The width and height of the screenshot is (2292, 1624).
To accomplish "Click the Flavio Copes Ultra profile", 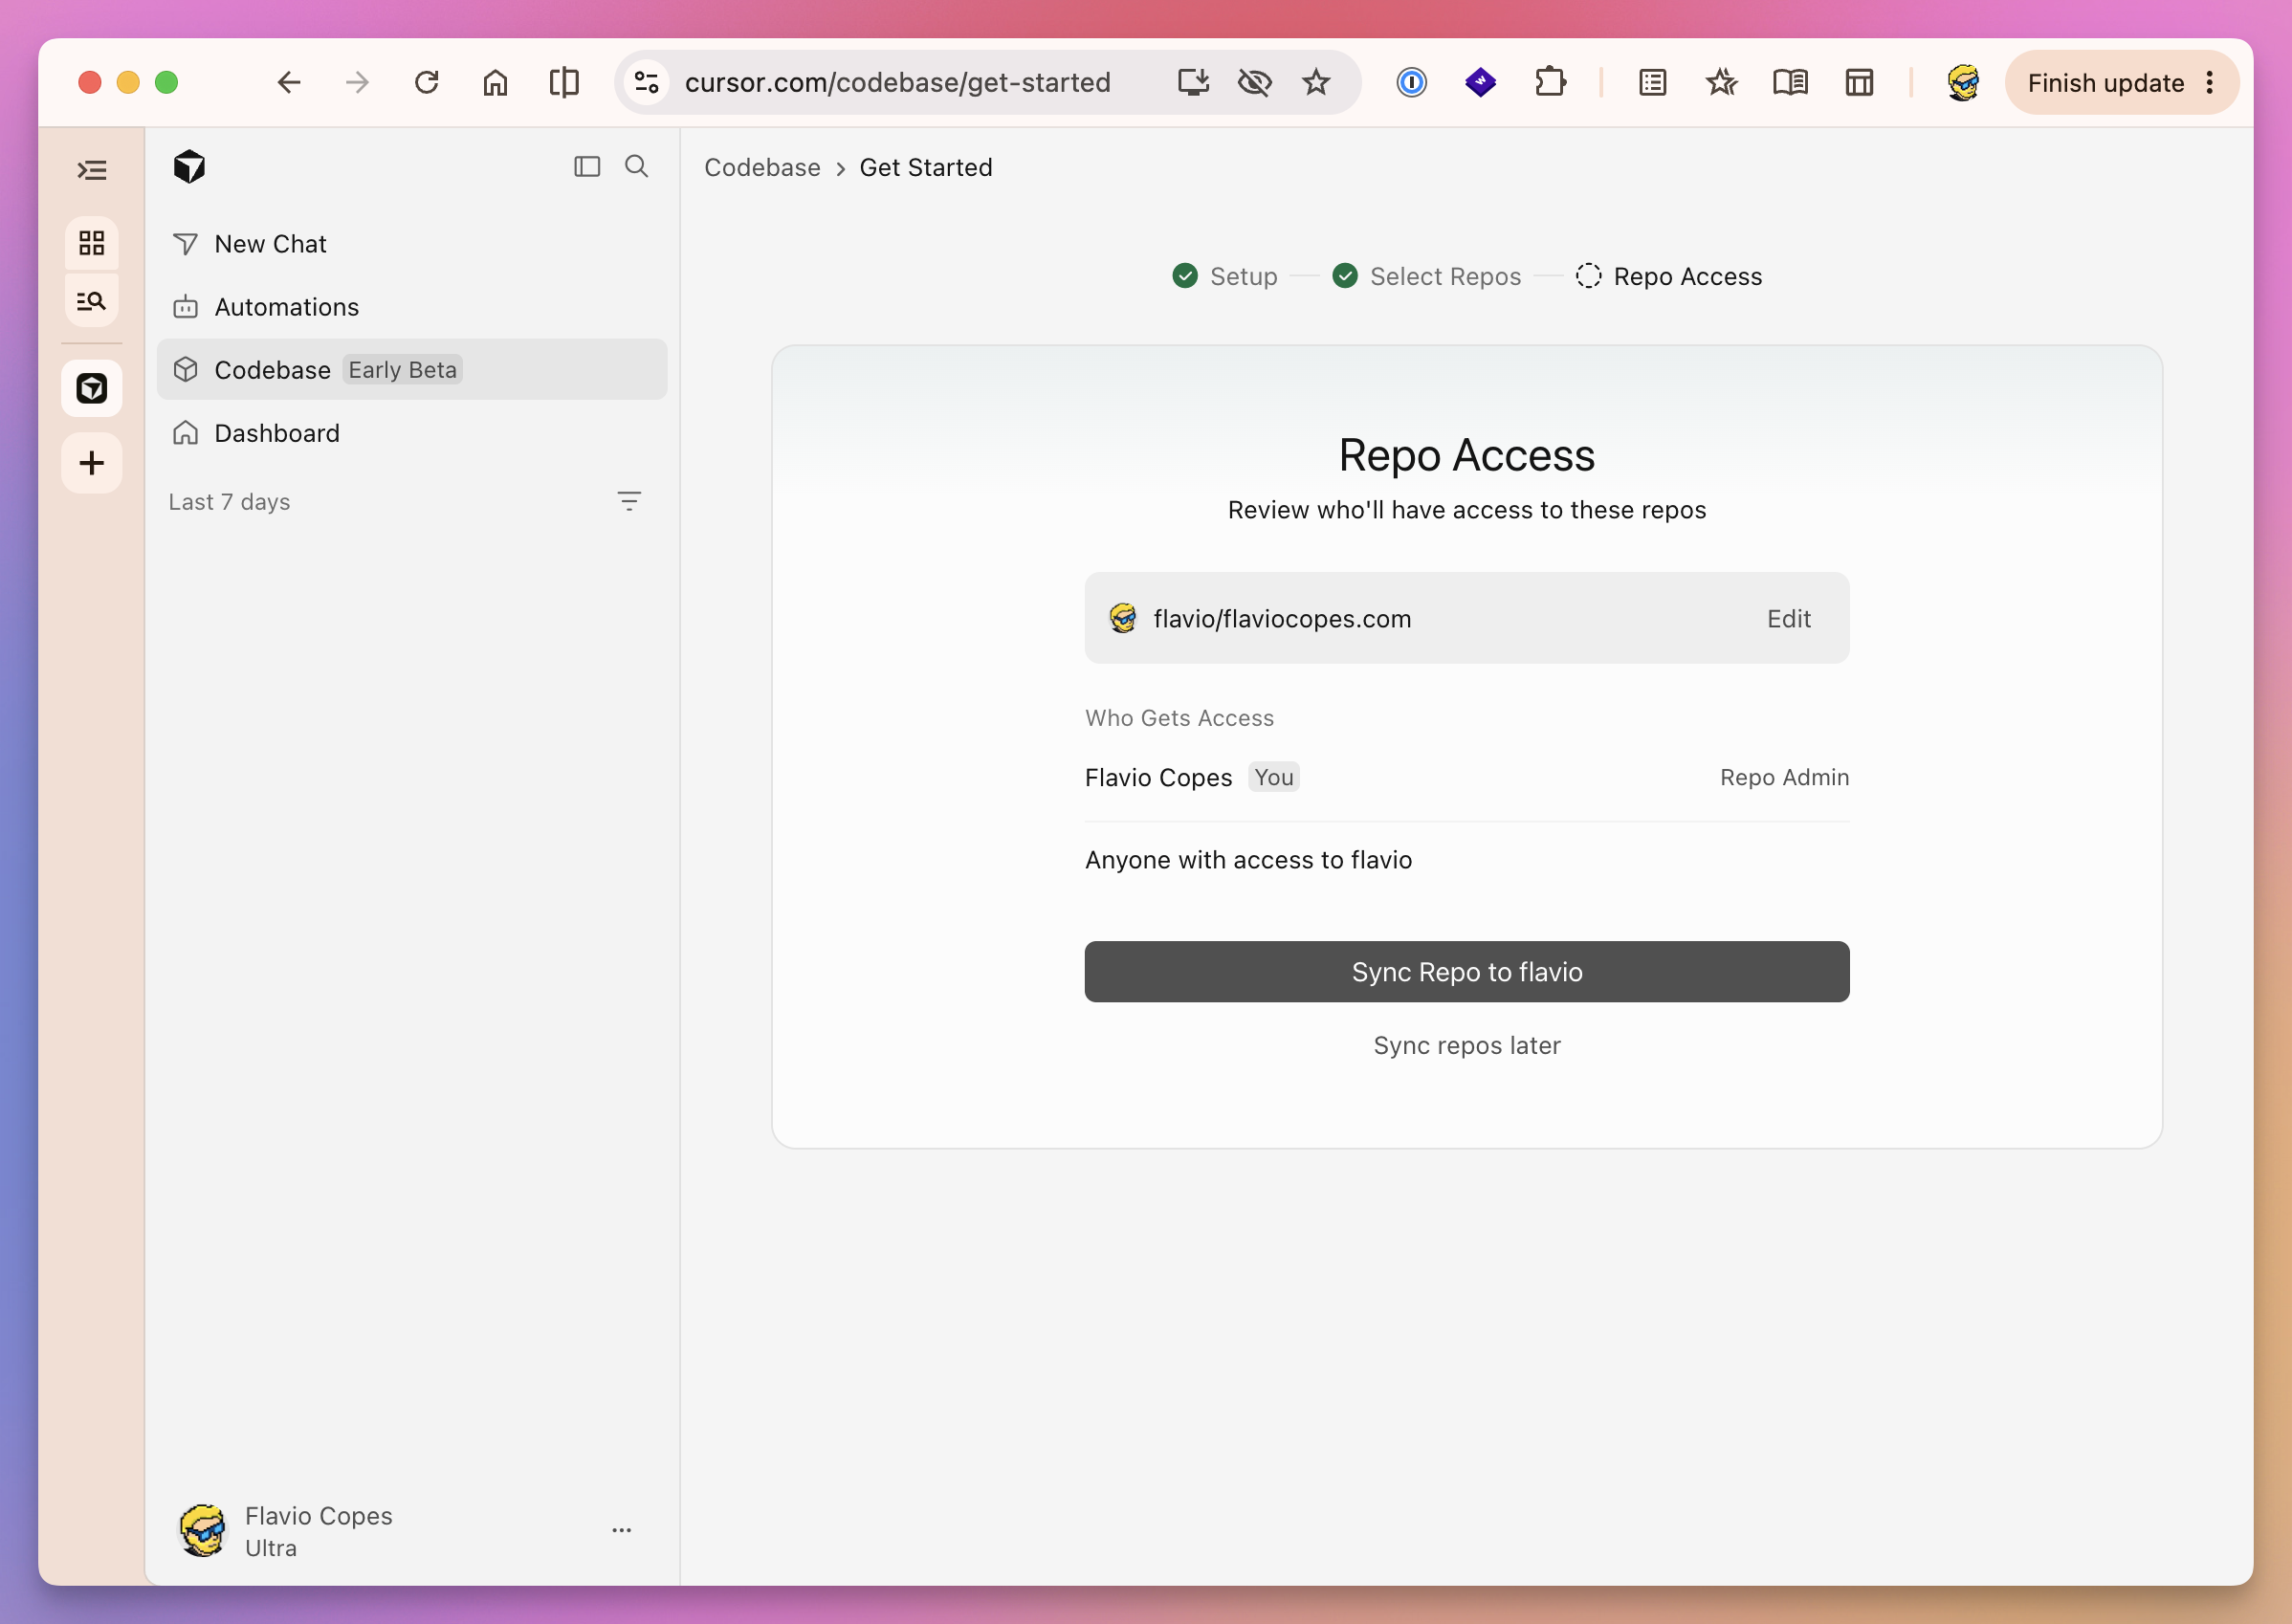I will (x=286, y=1531).
